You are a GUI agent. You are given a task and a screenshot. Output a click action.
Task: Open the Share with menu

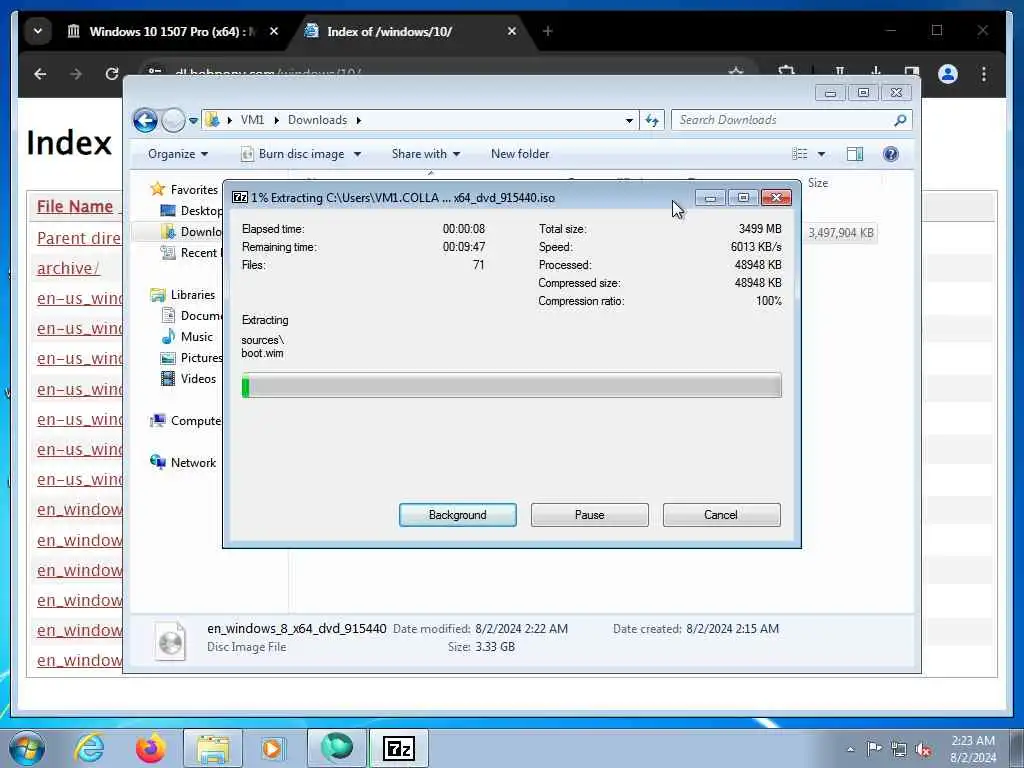pos(426,154)
